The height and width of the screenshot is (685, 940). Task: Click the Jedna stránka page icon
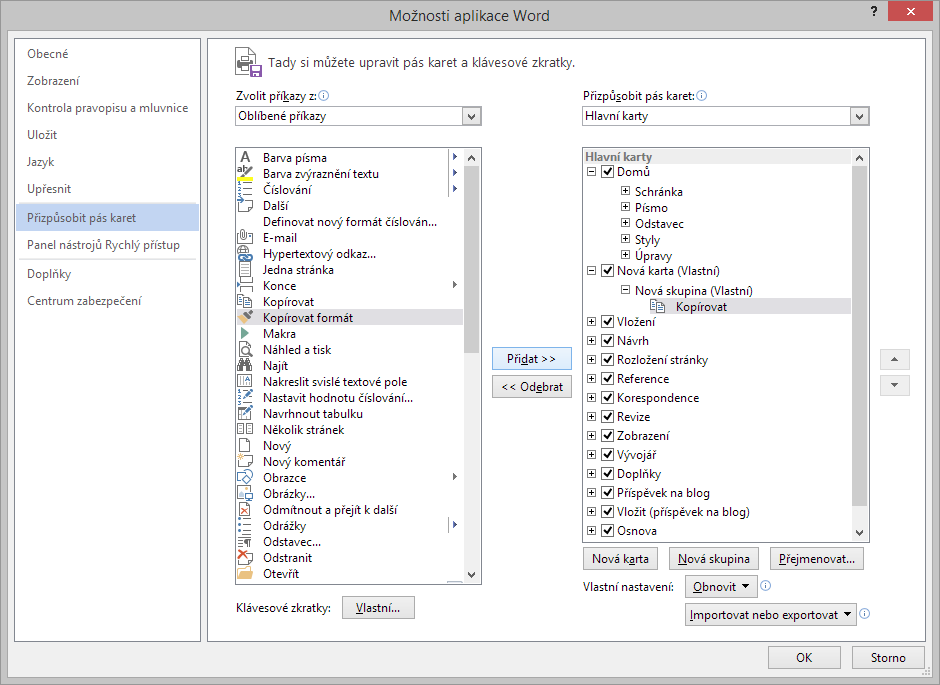[x=245, y=270]
